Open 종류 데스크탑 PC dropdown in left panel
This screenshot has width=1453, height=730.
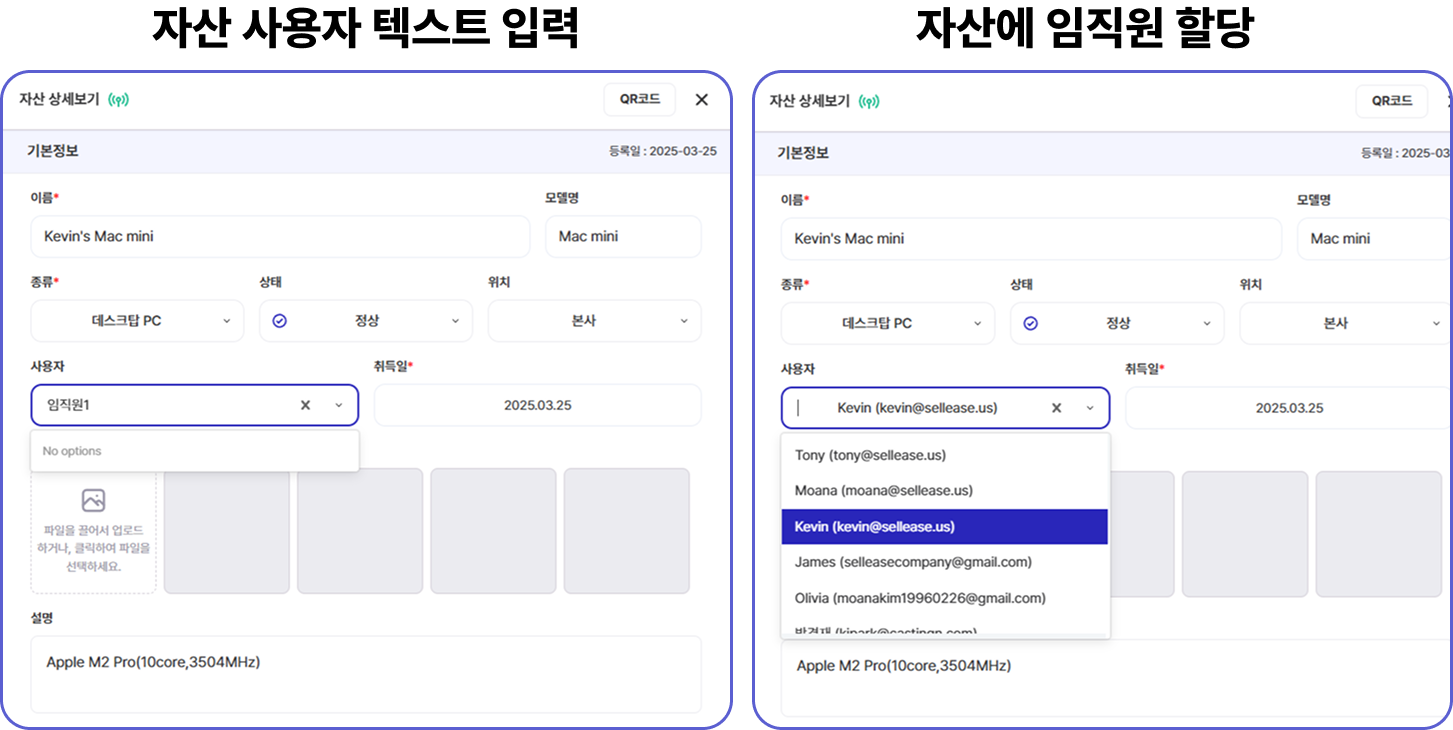pos(137,321)
